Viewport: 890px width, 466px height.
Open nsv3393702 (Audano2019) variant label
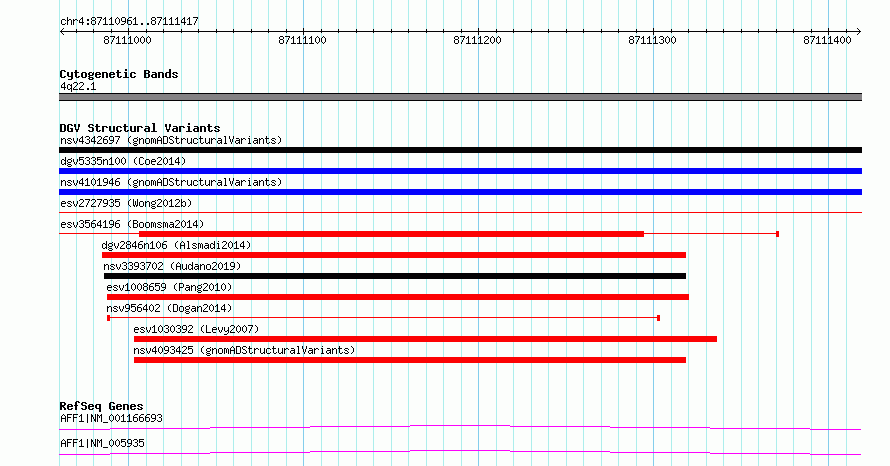coord(172,266)
